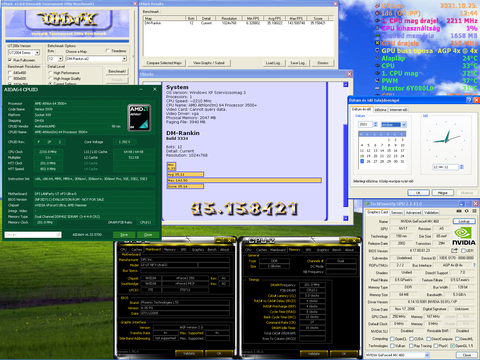Click the BIOS version export share icon

[x=454, y=250]
